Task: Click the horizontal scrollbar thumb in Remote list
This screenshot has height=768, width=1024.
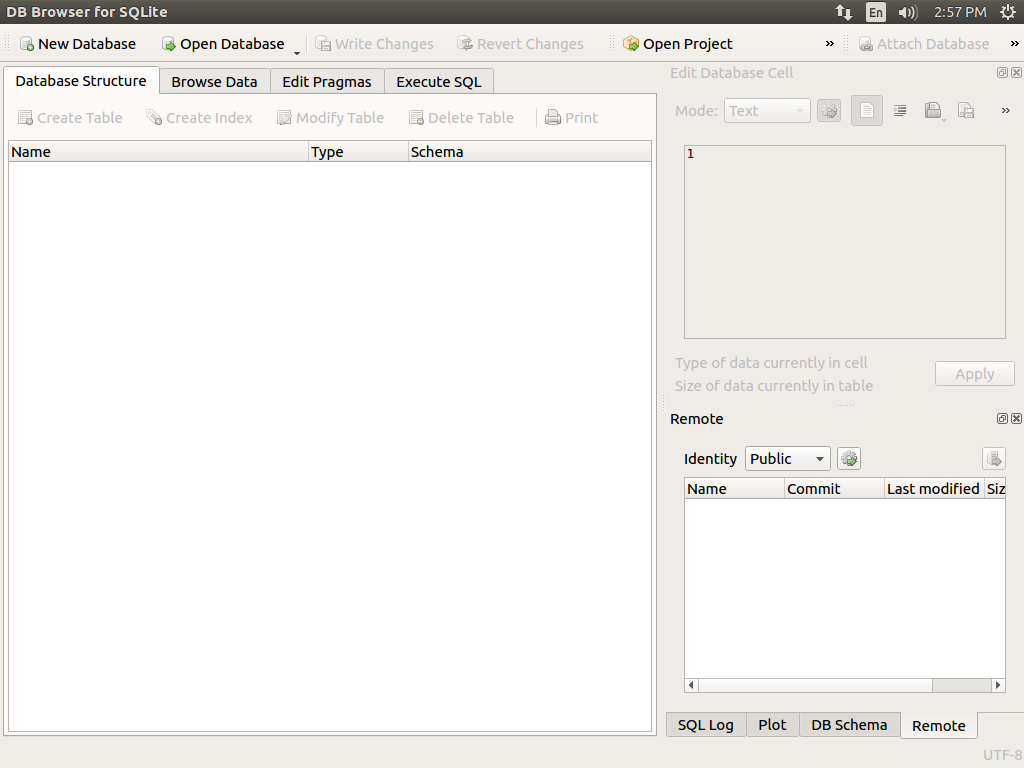Action: click(815, 685)
